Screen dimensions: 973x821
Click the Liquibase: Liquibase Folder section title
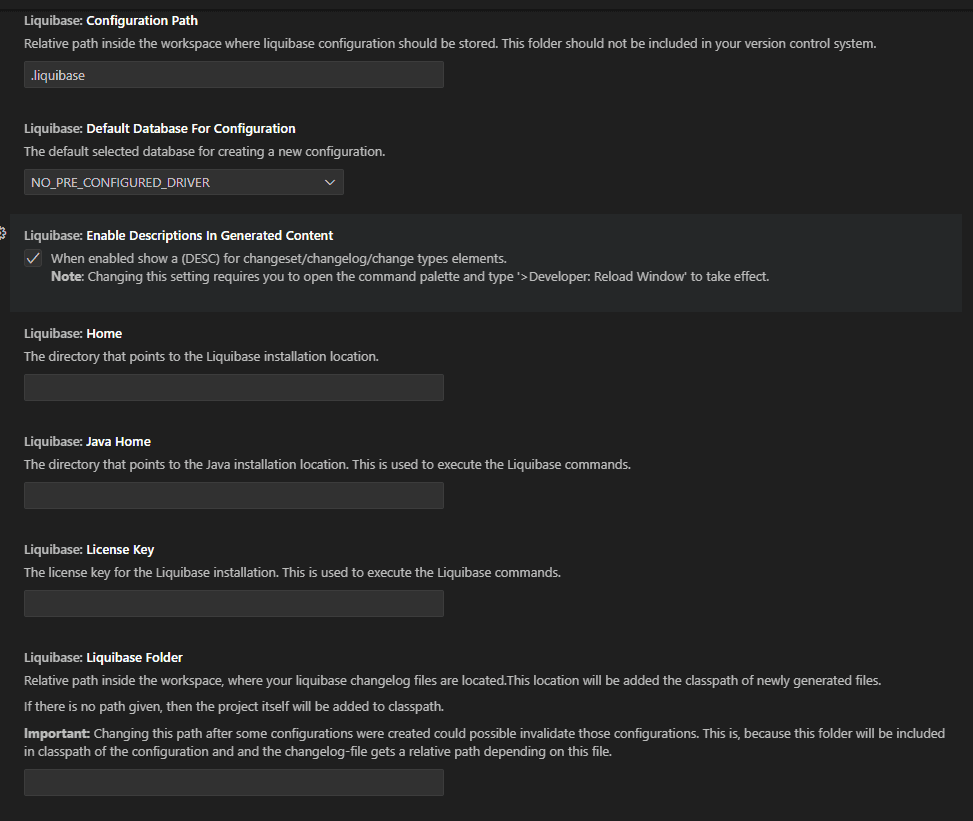click(102, 657)
